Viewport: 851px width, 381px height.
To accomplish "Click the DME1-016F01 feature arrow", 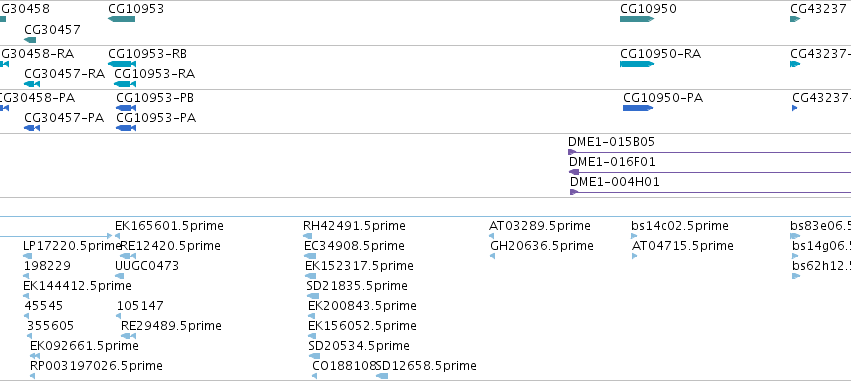I will coord(574,172).
